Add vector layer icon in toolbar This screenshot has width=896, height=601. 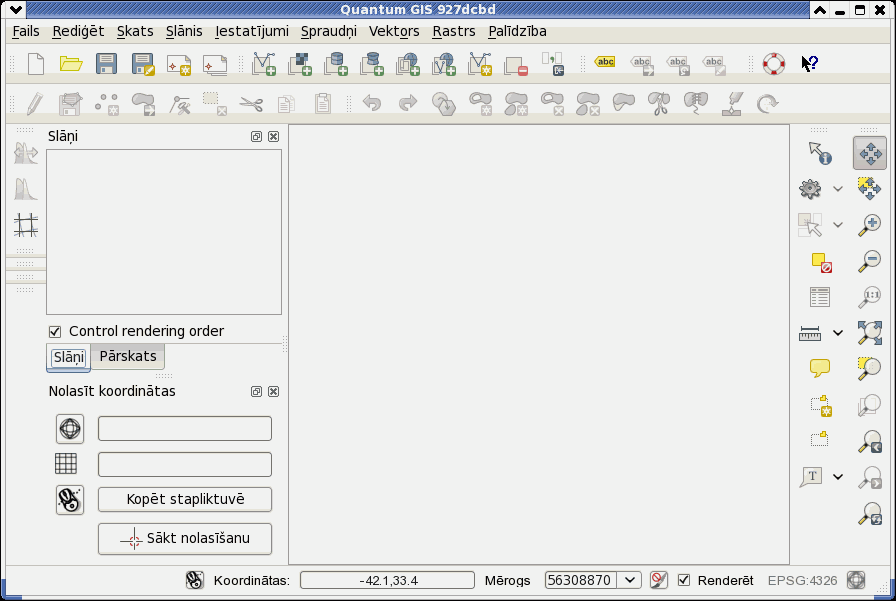coord(264,64)
